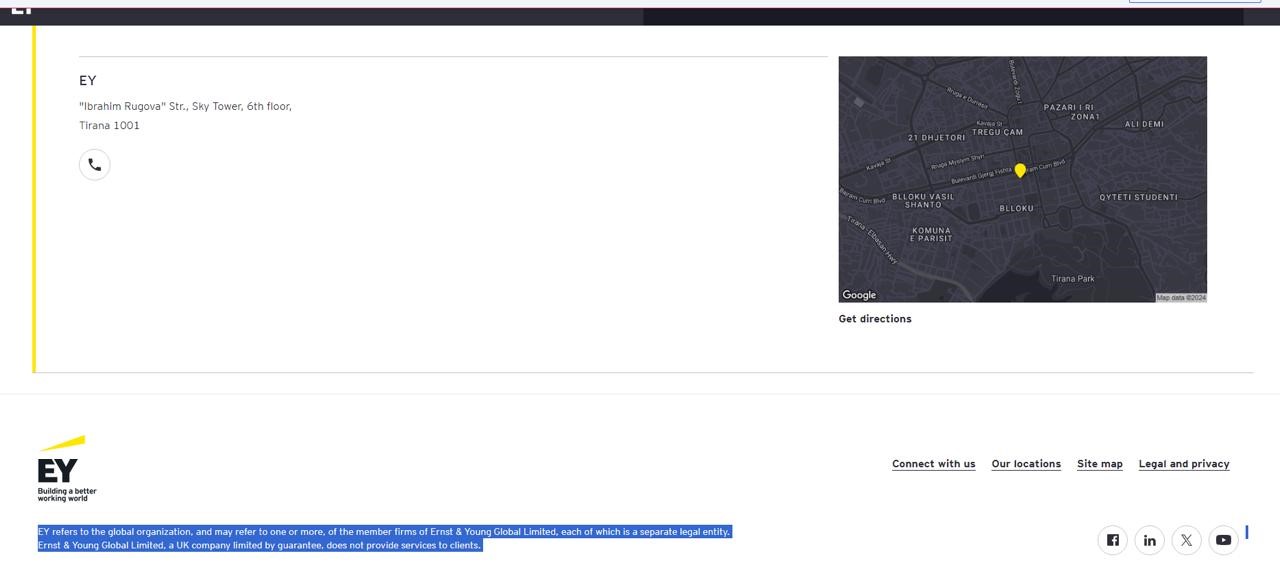This screenshot has height=579, width=1280.
Task: Open the Get directions link
Action: (875, 319)
